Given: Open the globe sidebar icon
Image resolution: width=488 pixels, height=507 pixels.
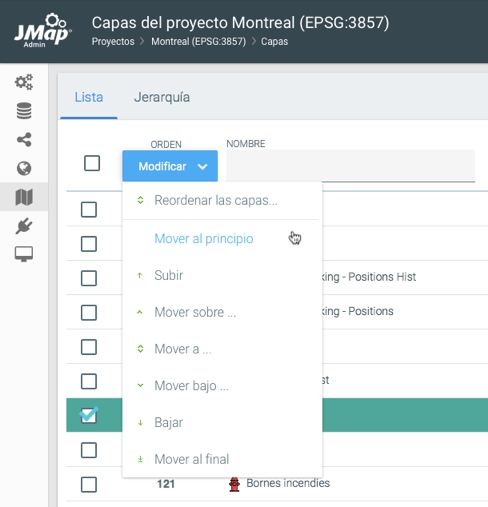Looking at the screenshot, I should [24, 168].
